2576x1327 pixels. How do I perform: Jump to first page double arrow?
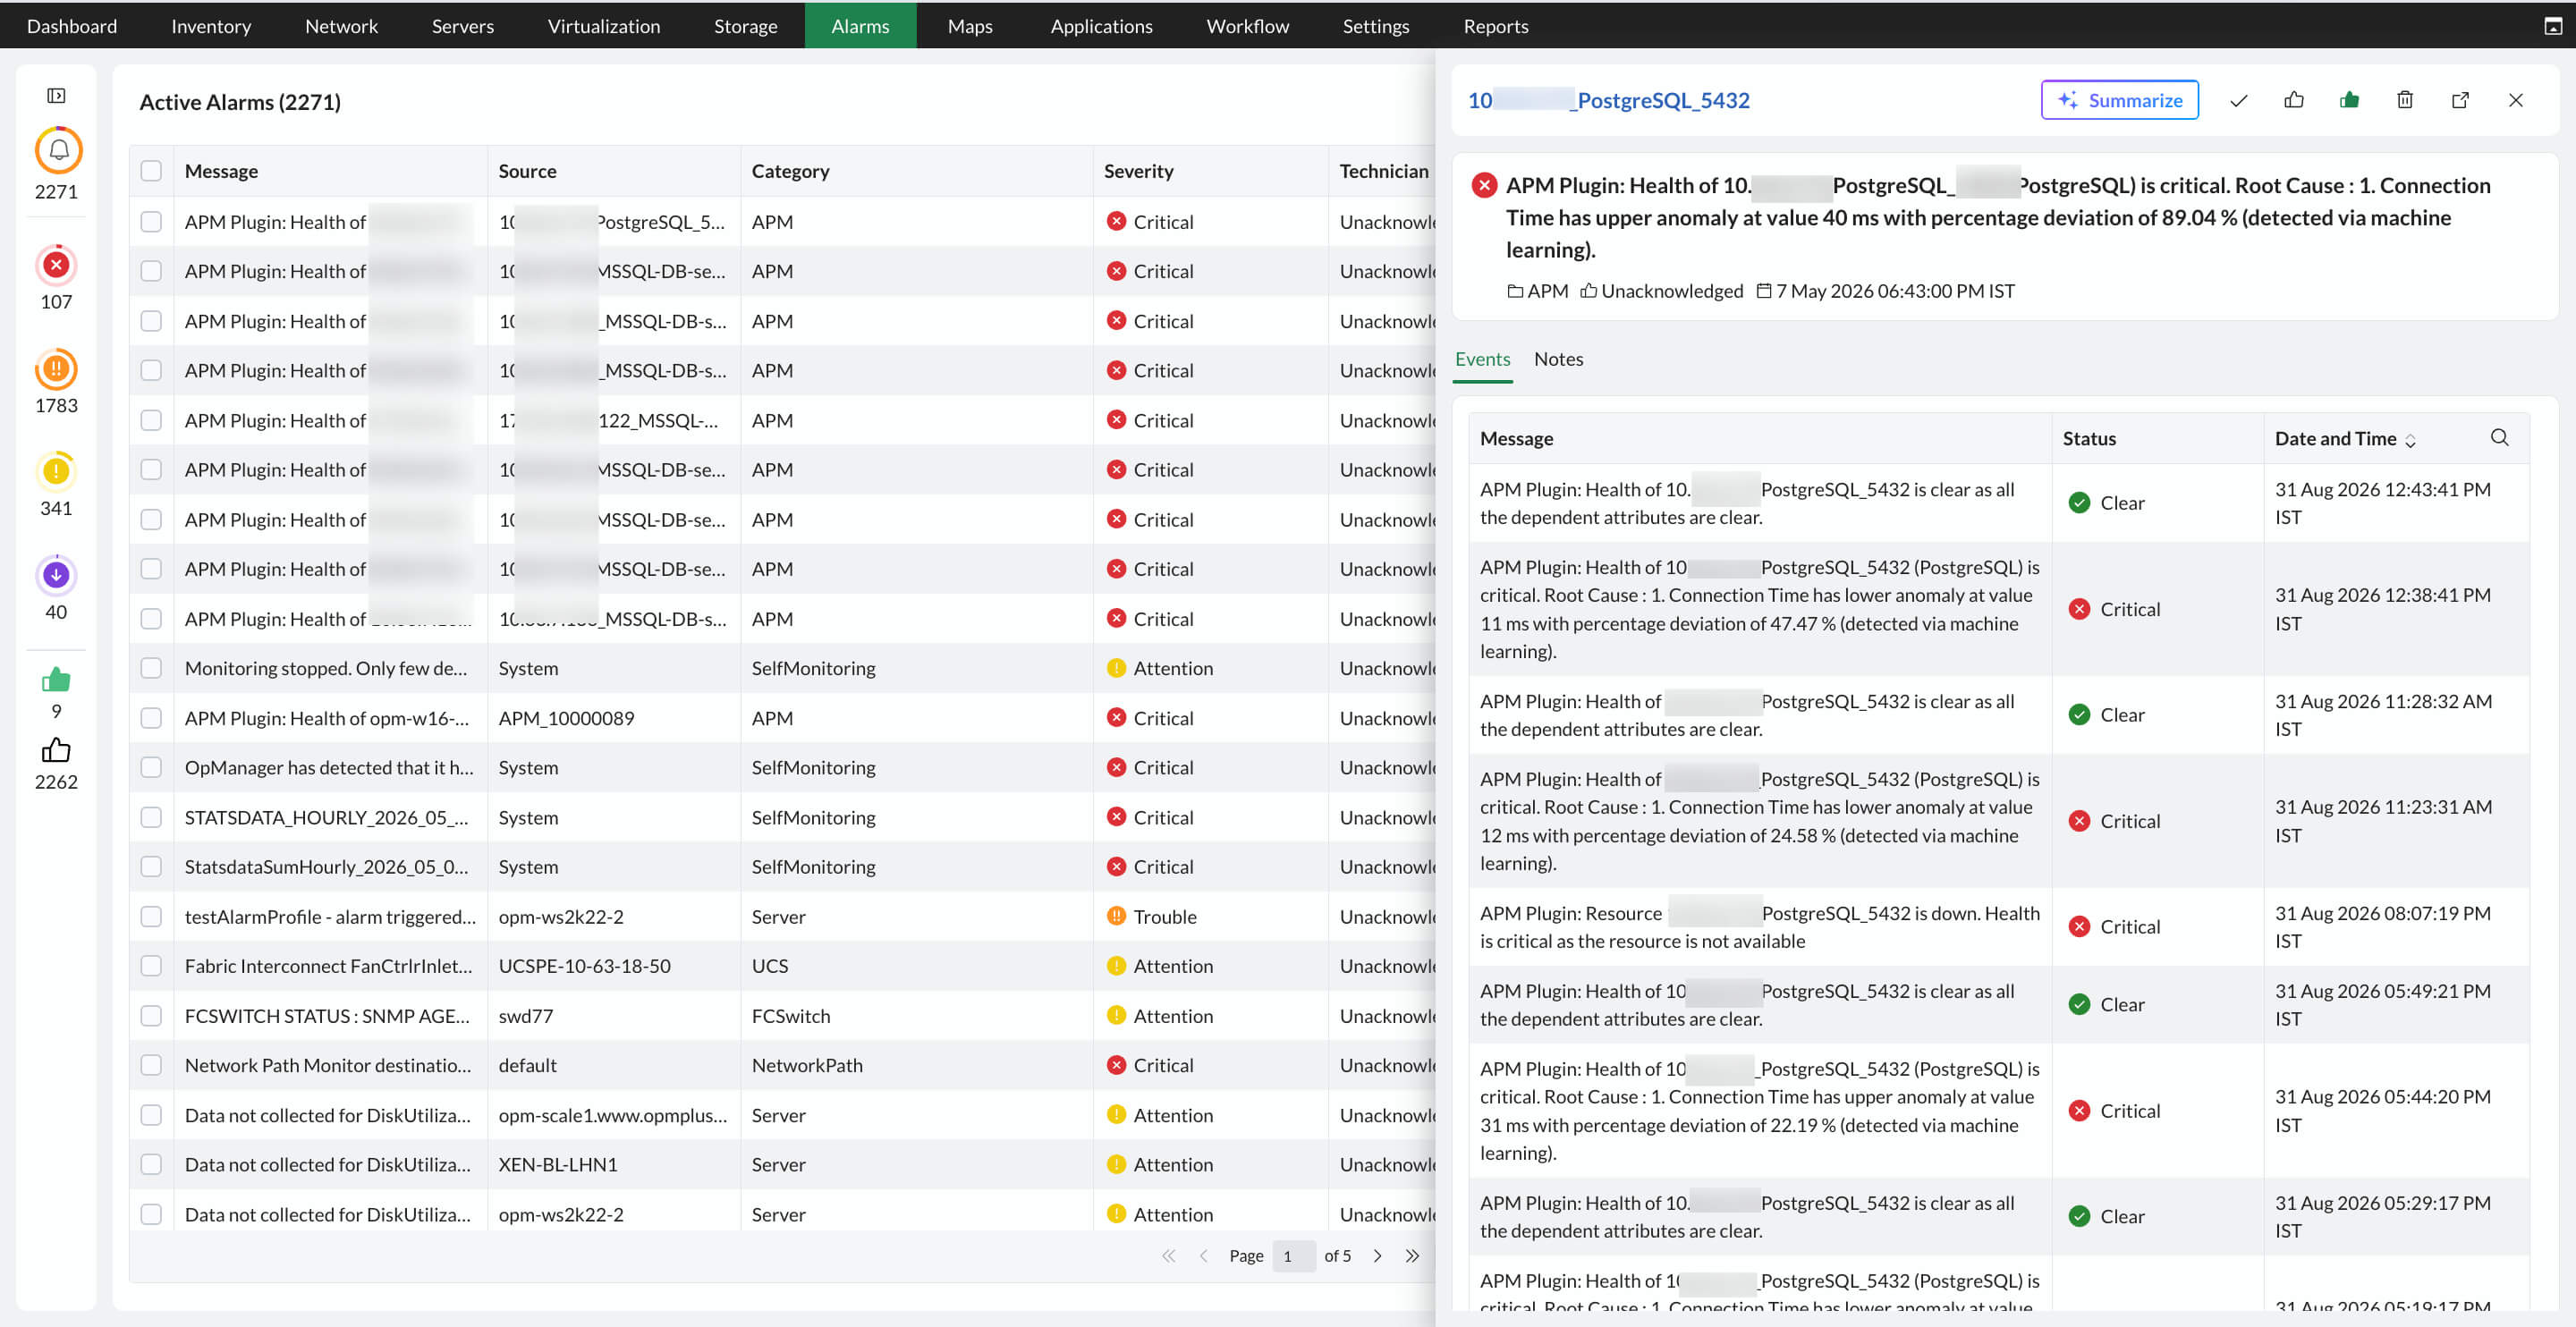(x=1168, y=1256)
